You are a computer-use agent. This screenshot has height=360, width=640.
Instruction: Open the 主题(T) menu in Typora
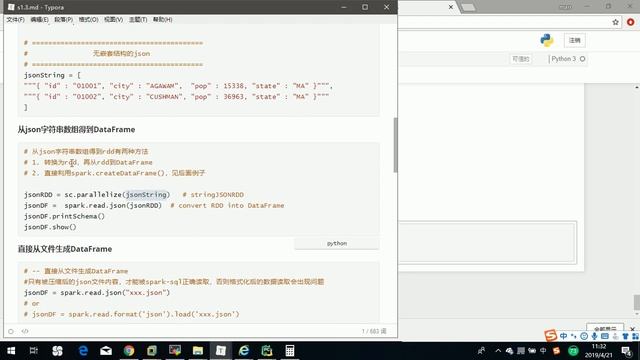coord(138,20)
